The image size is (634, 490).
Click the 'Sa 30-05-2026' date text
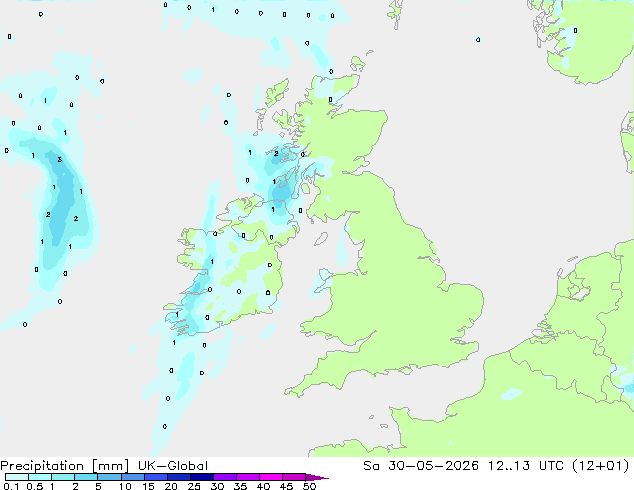click(421, 466)
